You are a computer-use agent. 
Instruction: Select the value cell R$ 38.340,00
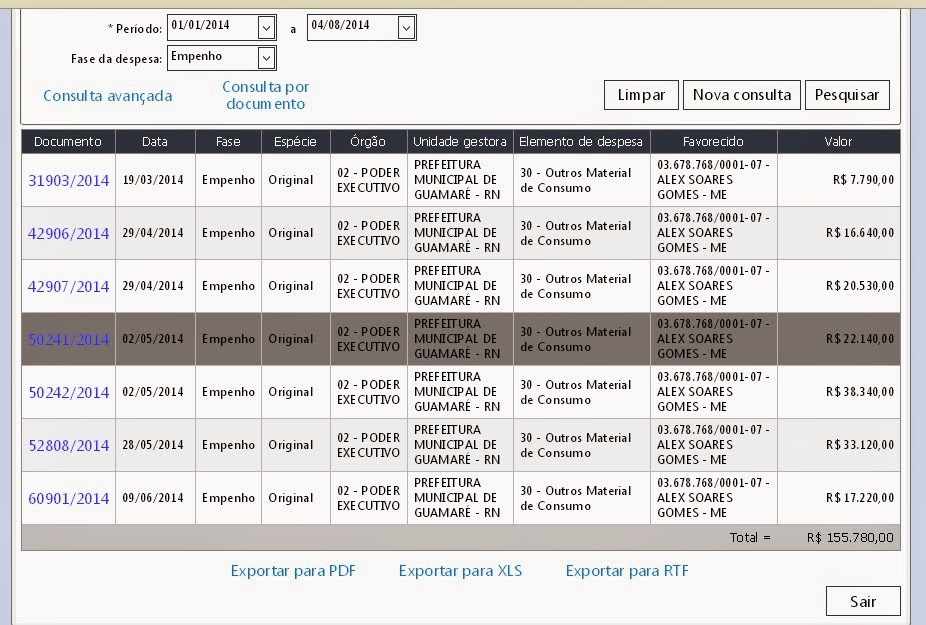click(x=839, y=392)
